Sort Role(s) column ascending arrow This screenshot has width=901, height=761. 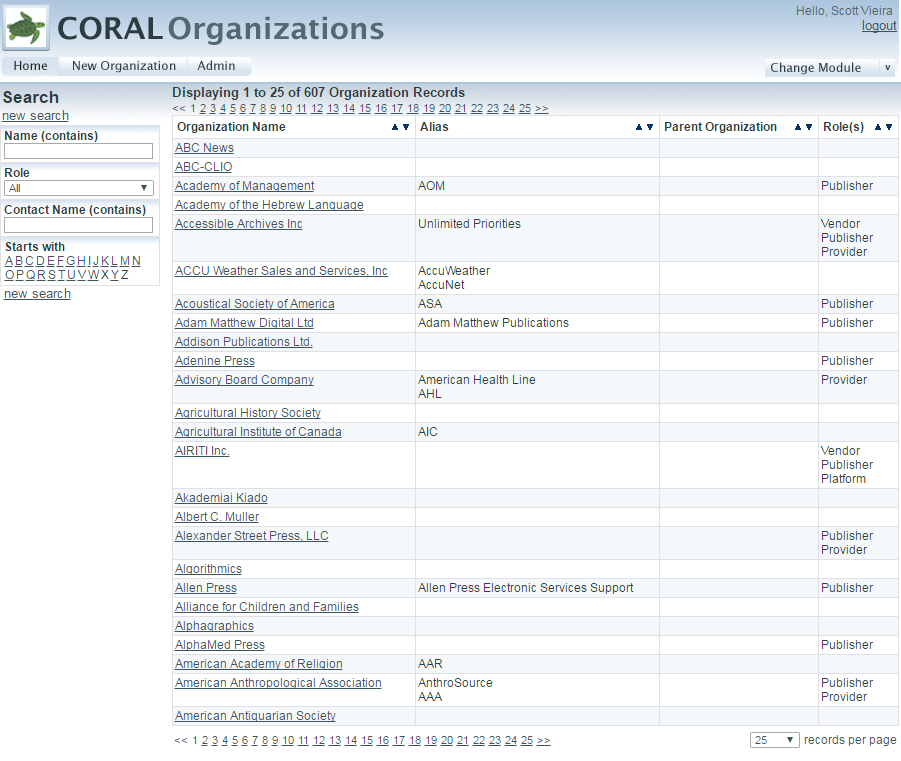(878, 127)
